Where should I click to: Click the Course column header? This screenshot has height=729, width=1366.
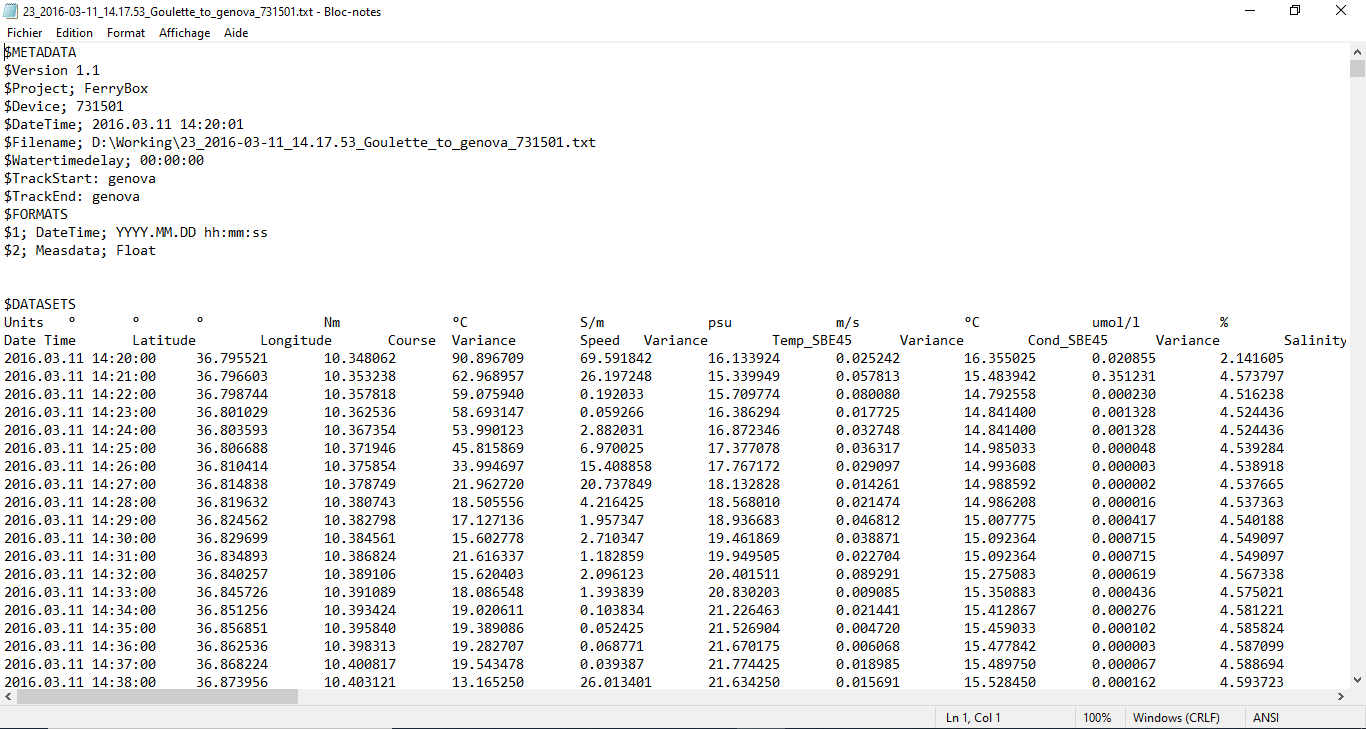(412, 340)
